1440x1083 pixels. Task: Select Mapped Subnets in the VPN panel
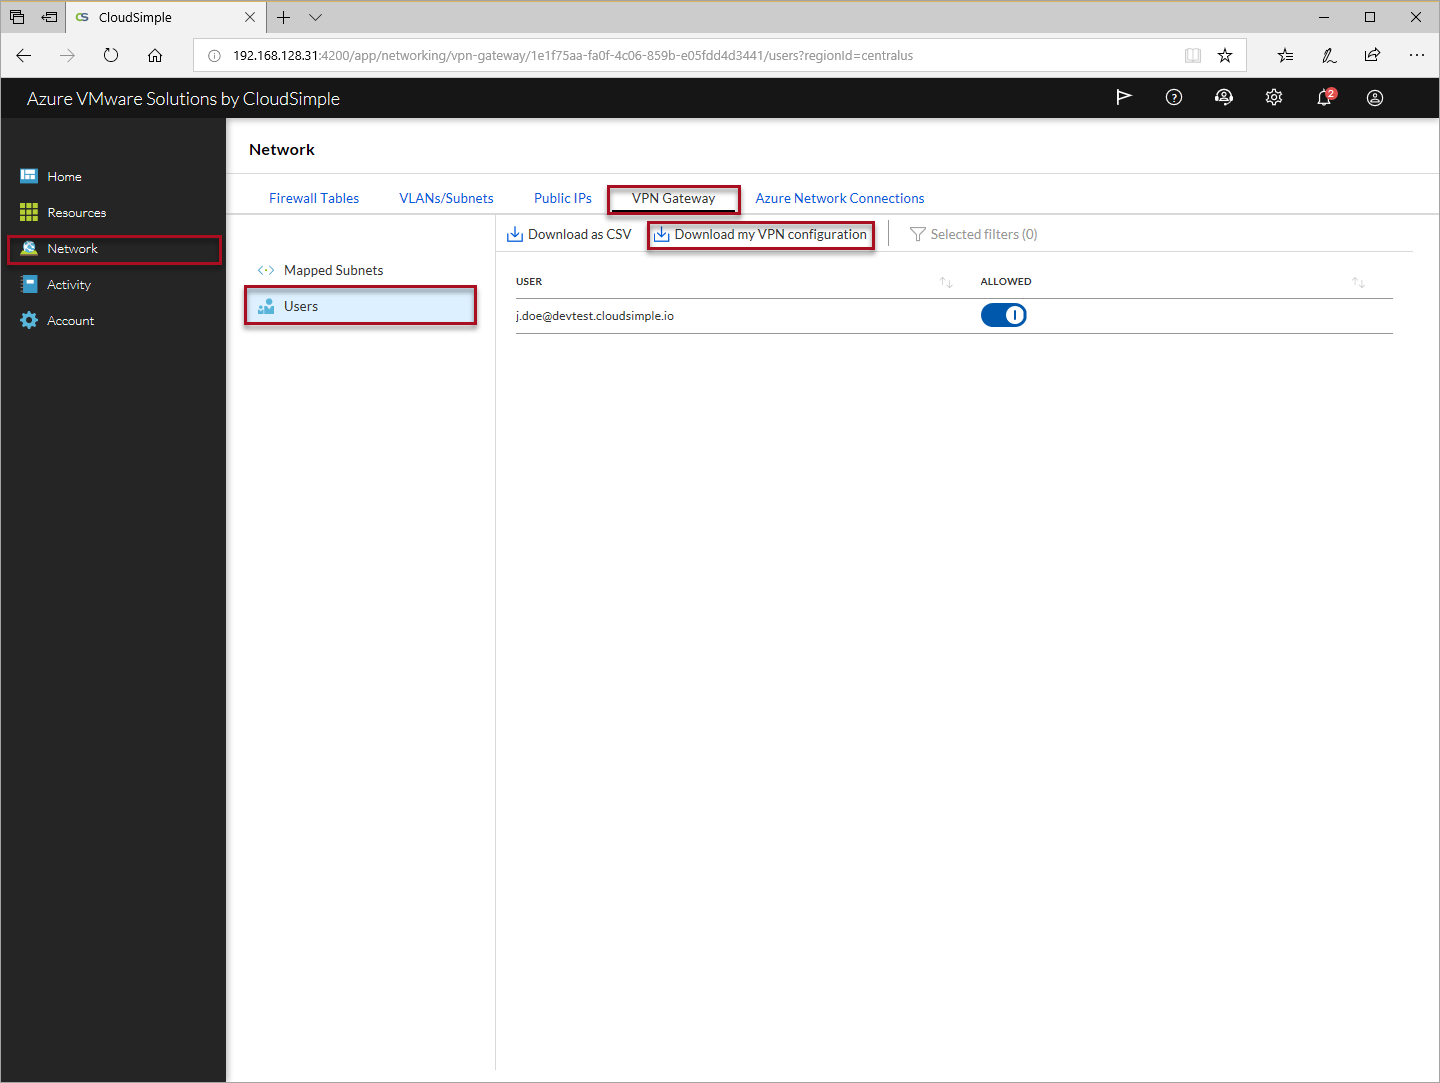[x=333, y=269]
